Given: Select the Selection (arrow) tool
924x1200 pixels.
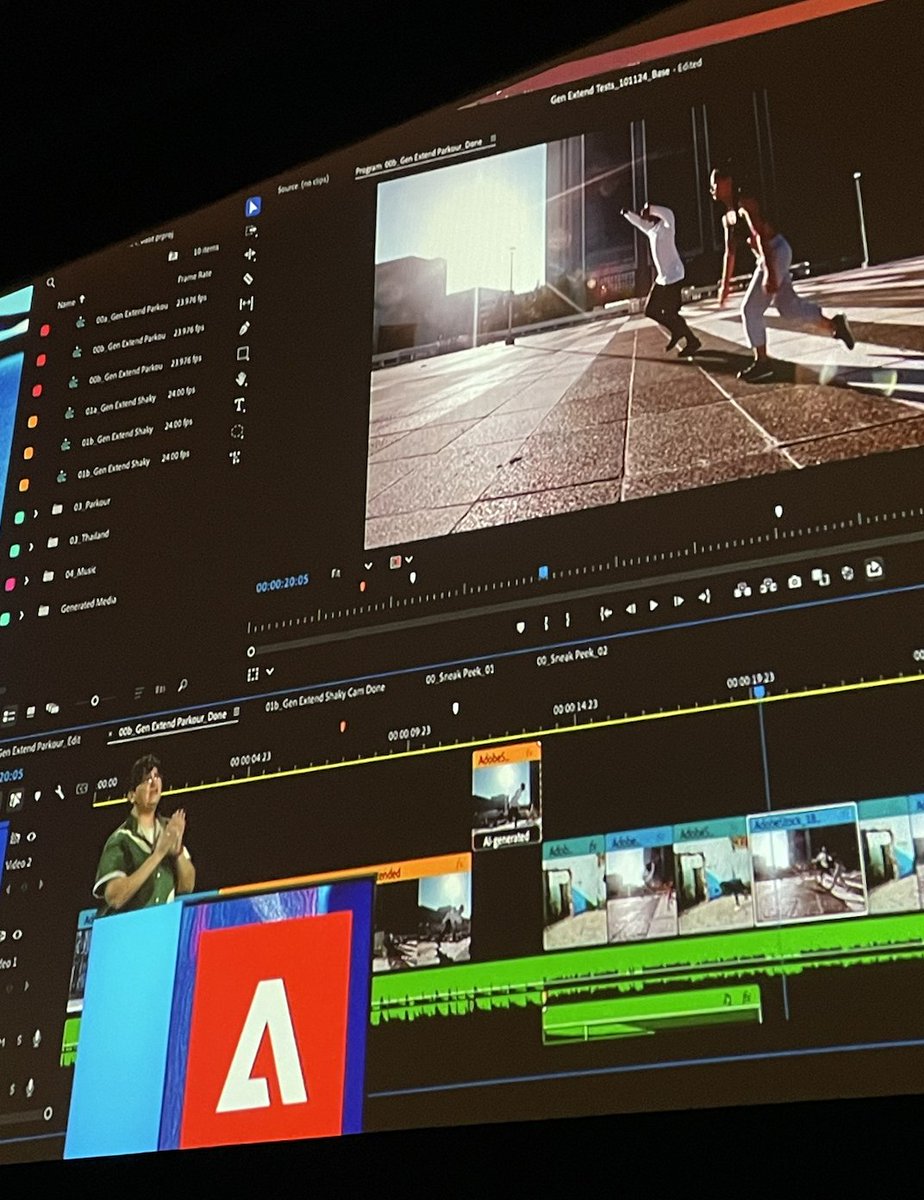Looking at the screenshot, I should click(x=253, y=207).
